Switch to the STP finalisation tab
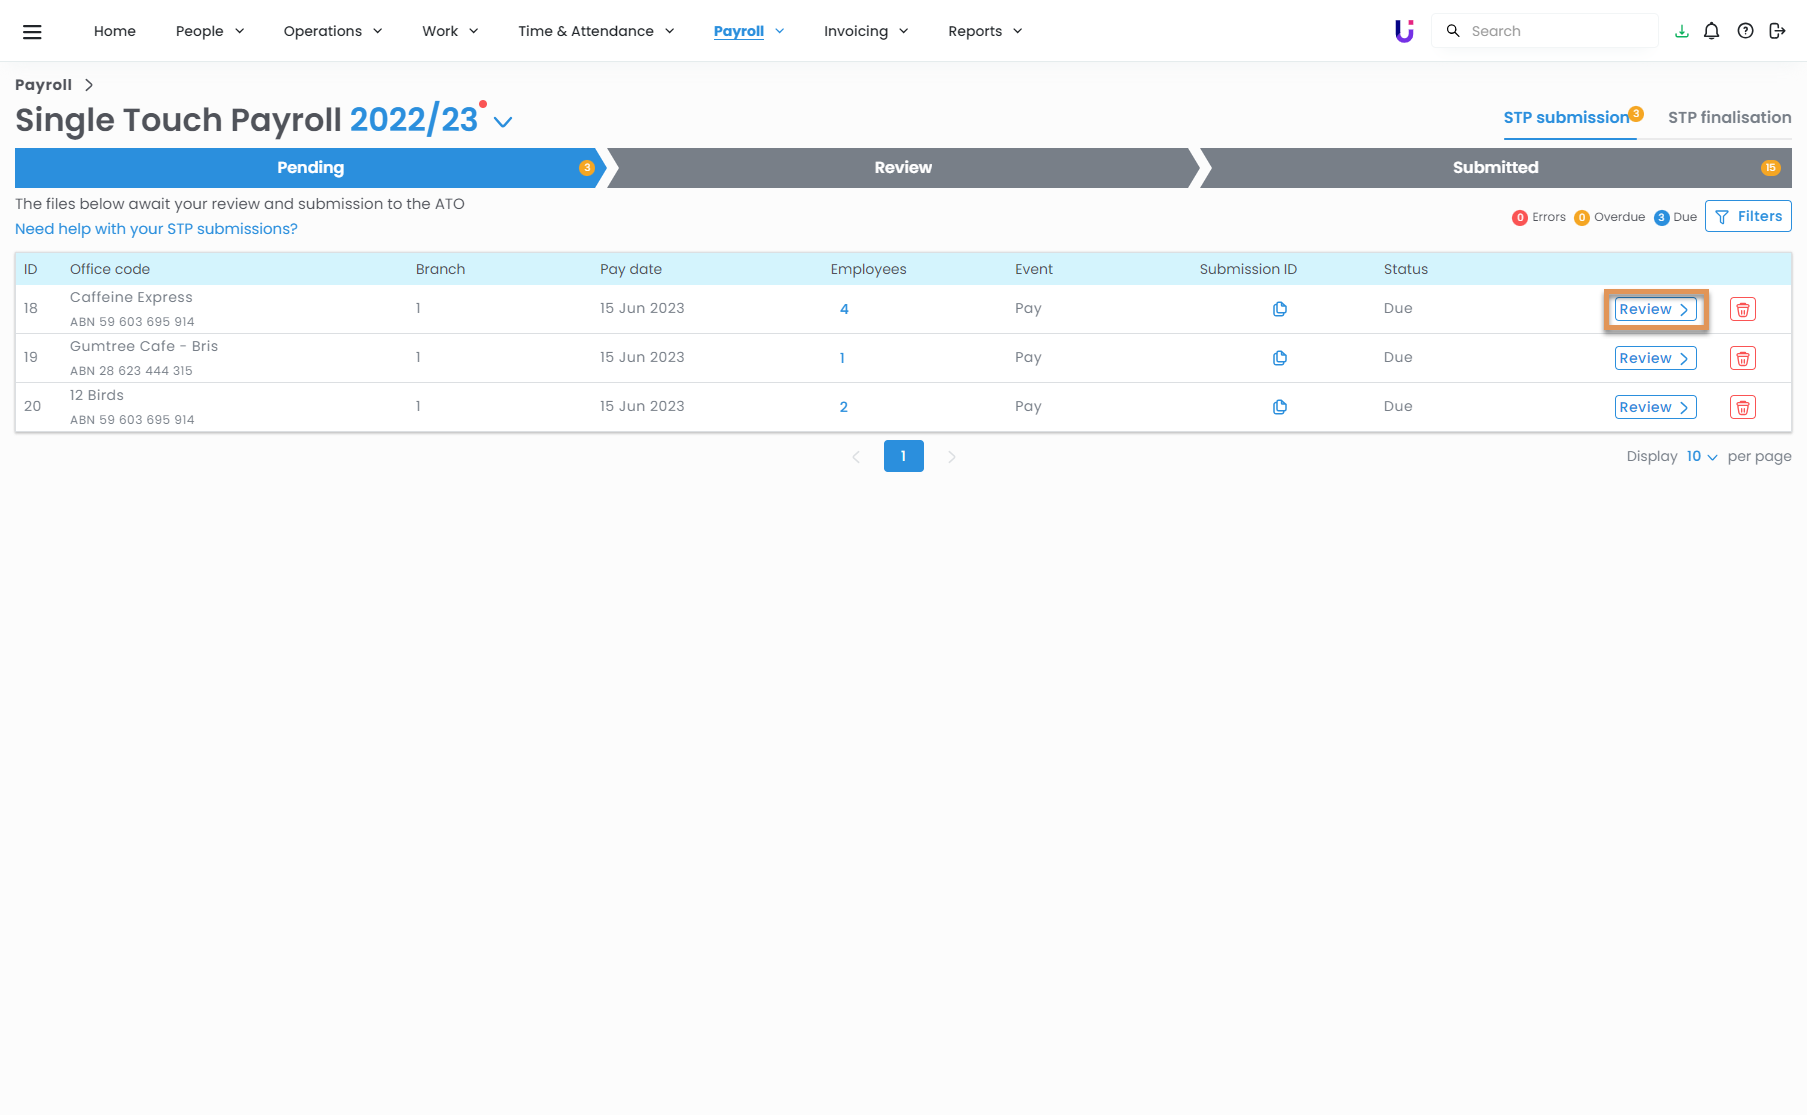The width and height of the screenshot is (1807, 1115). pos(1729,117)
